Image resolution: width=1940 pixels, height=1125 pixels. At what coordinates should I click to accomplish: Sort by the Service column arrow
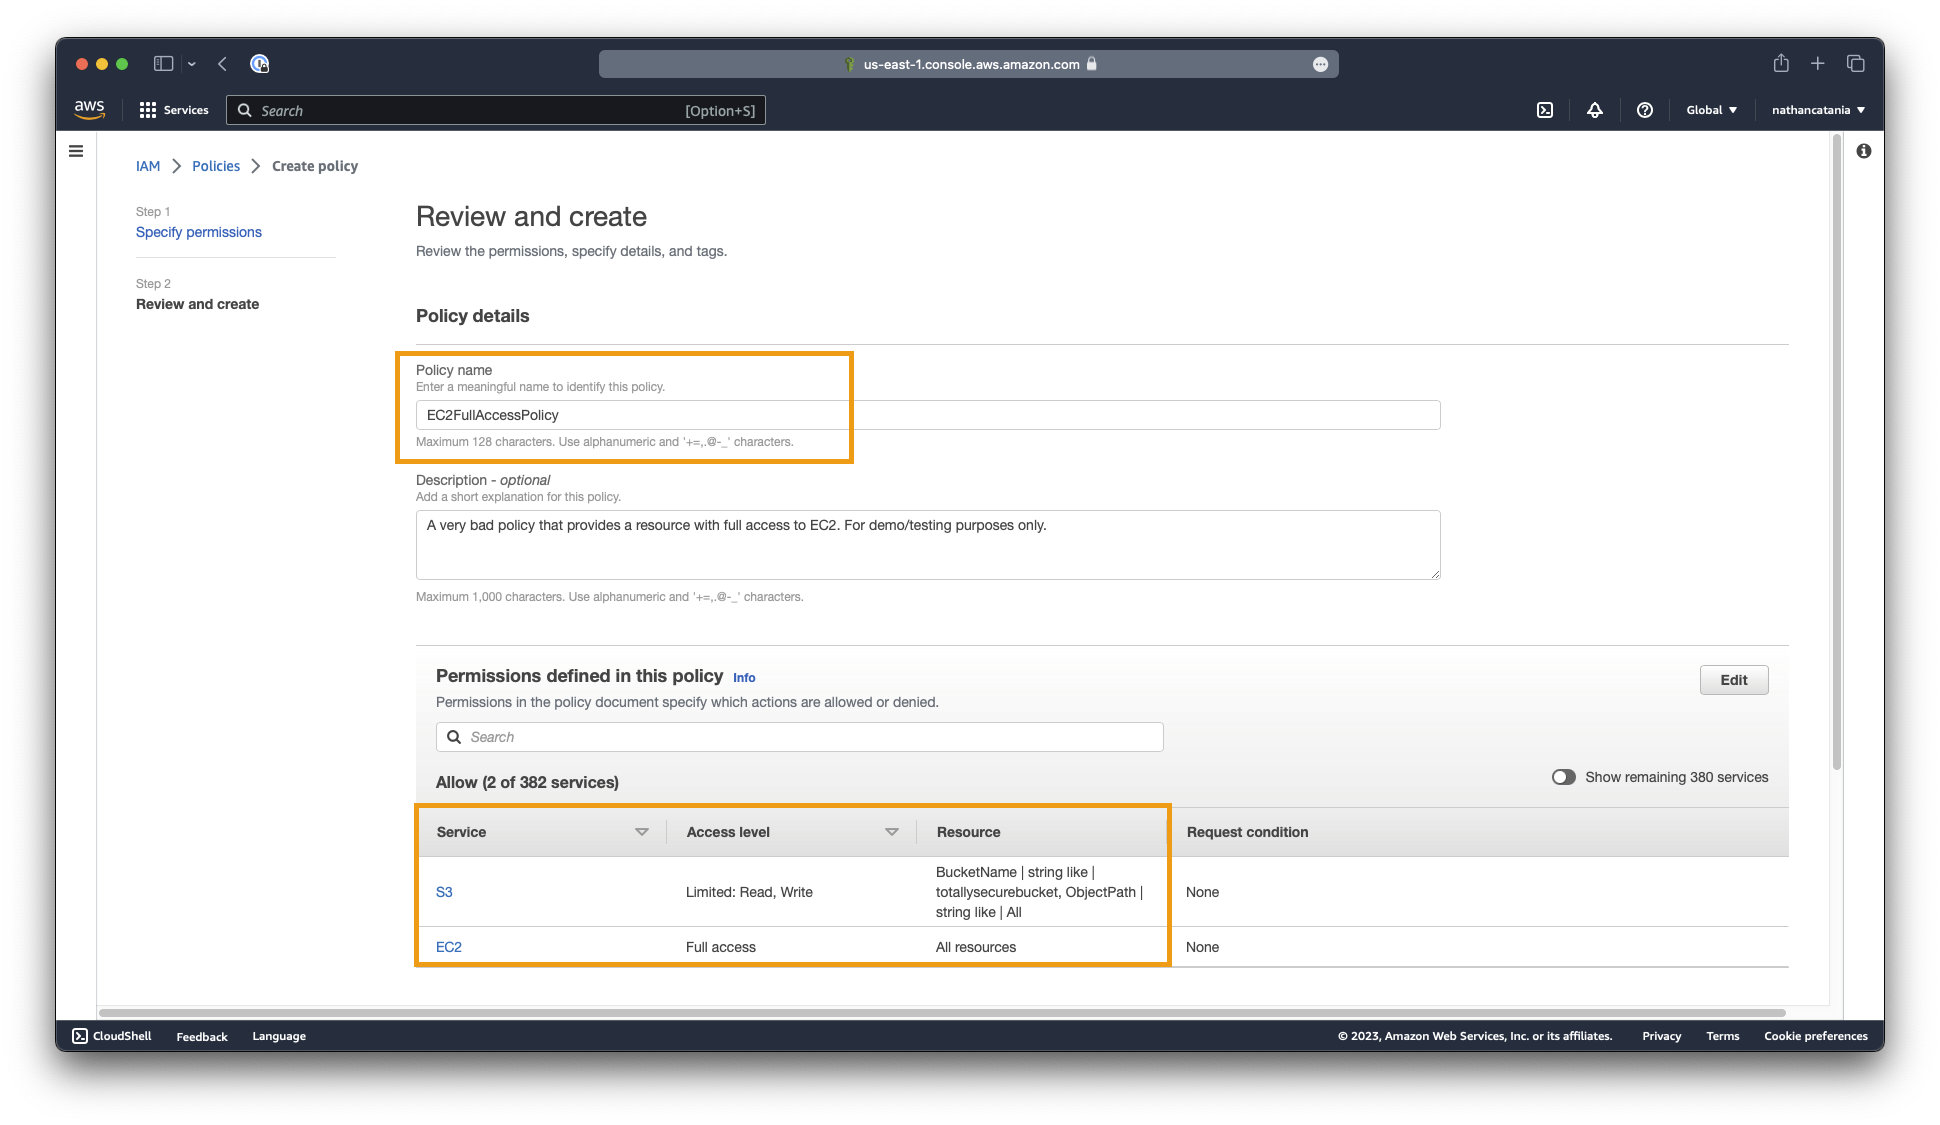pyautogui.click(x=642, y=832)
